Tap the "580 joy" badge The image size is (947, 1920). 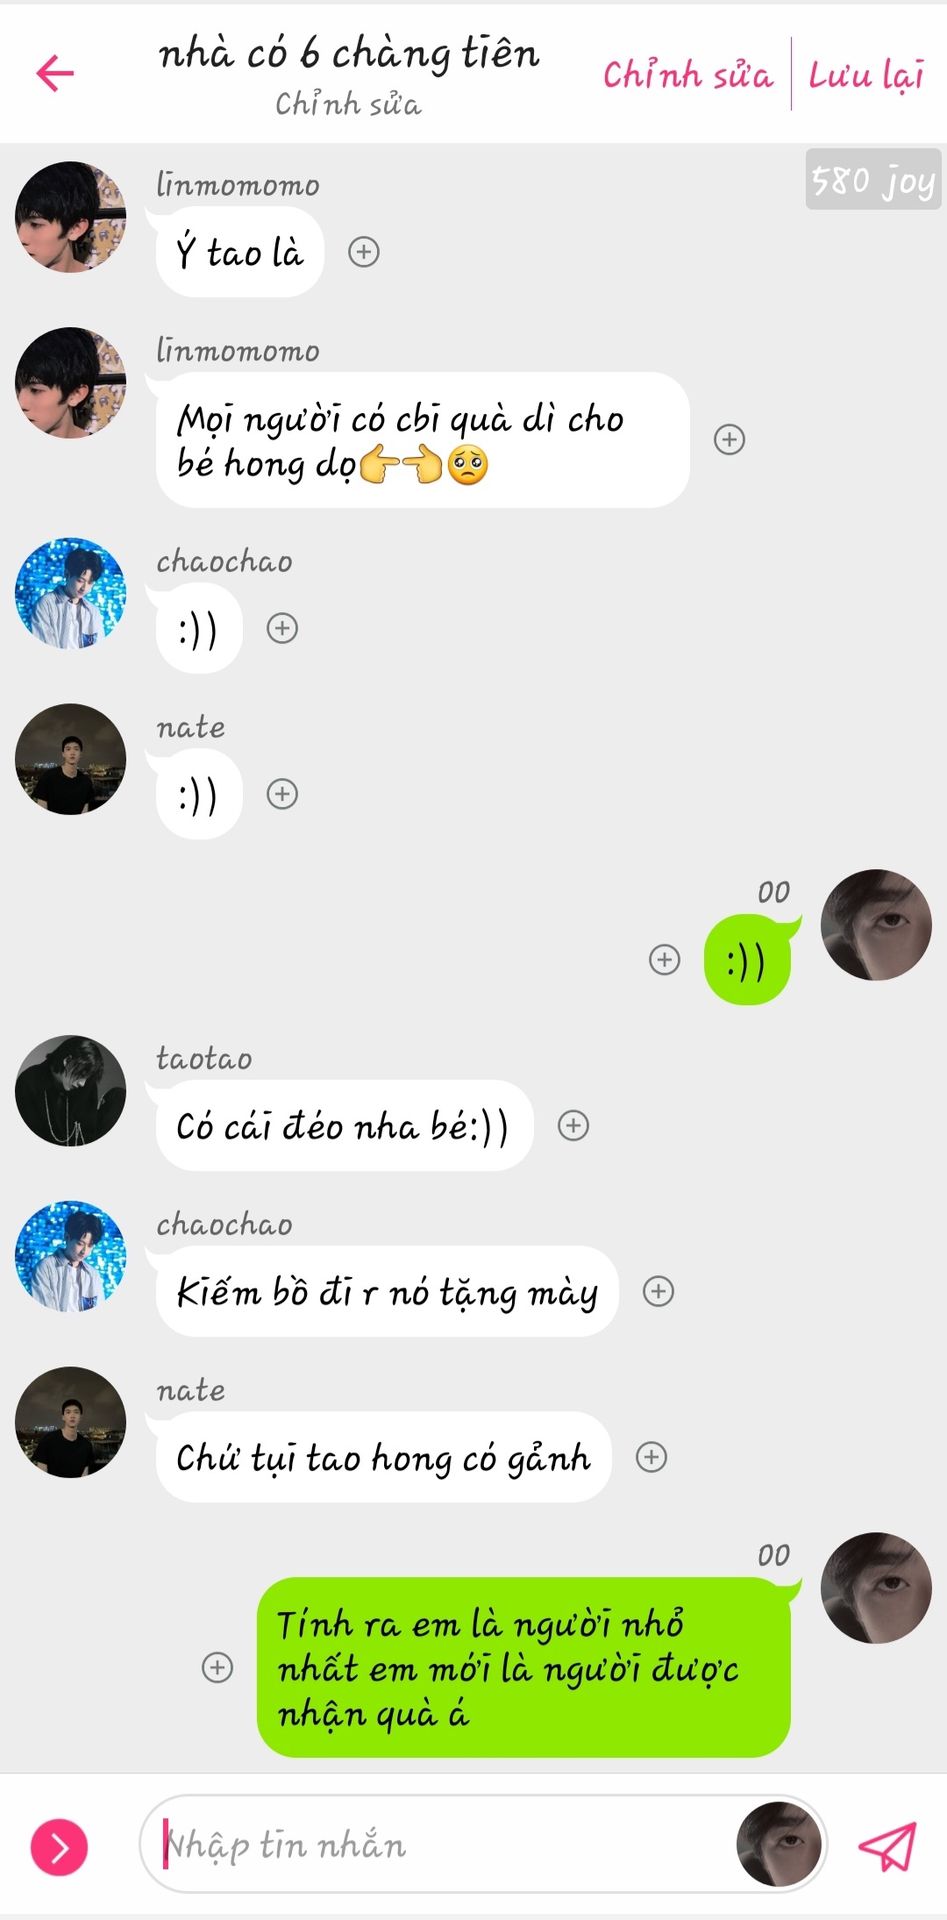coord(874,180)
